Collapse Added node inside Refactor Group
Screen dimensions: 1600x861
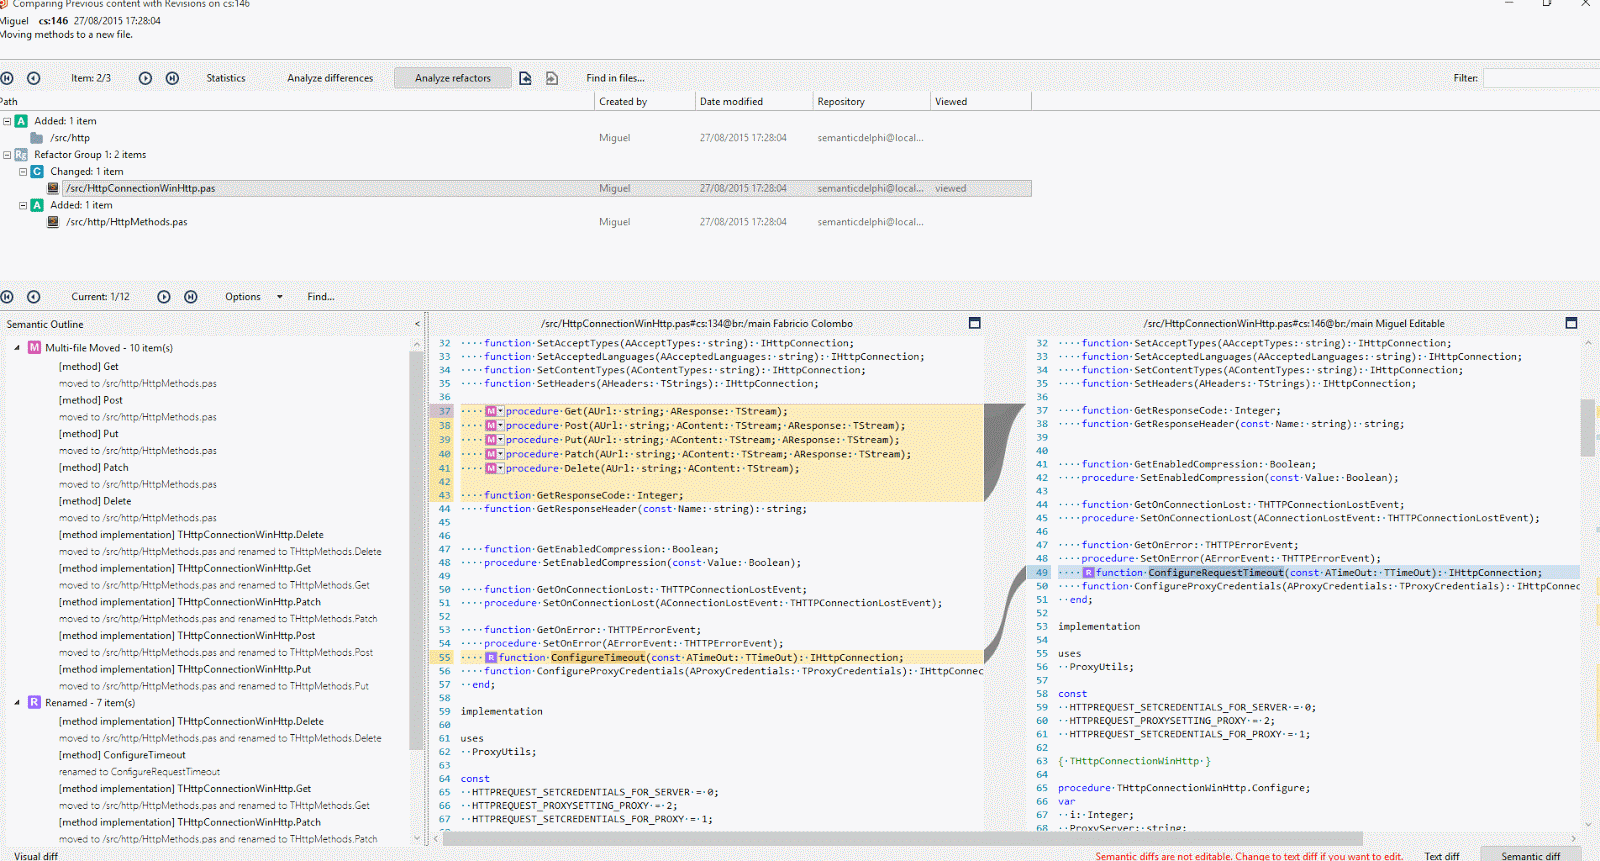(23, 205)
